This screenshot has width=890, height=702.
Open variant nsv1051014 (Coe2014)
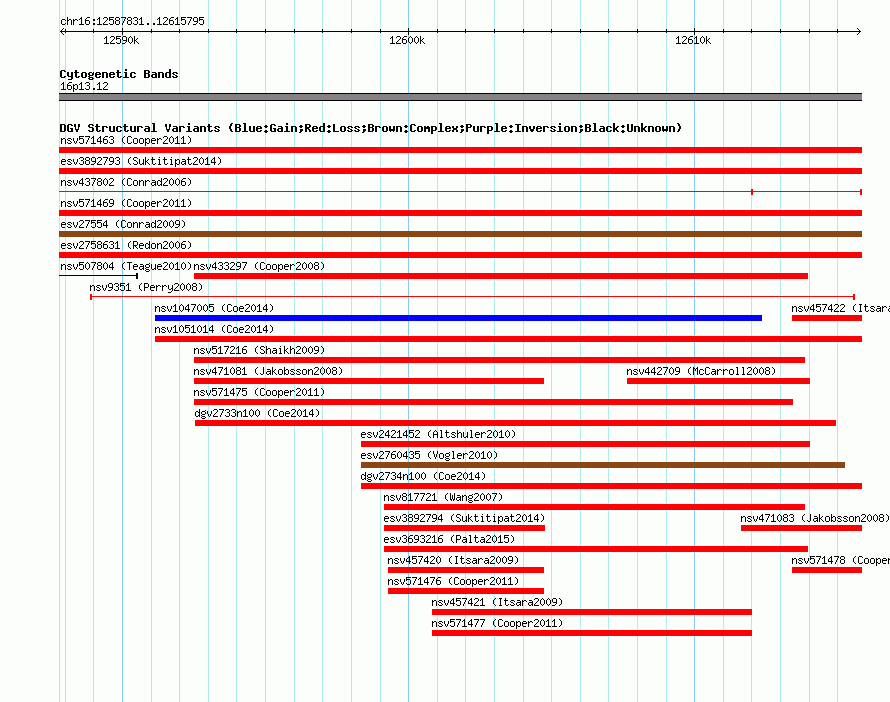pyautogui.click(x=509, y=339)
